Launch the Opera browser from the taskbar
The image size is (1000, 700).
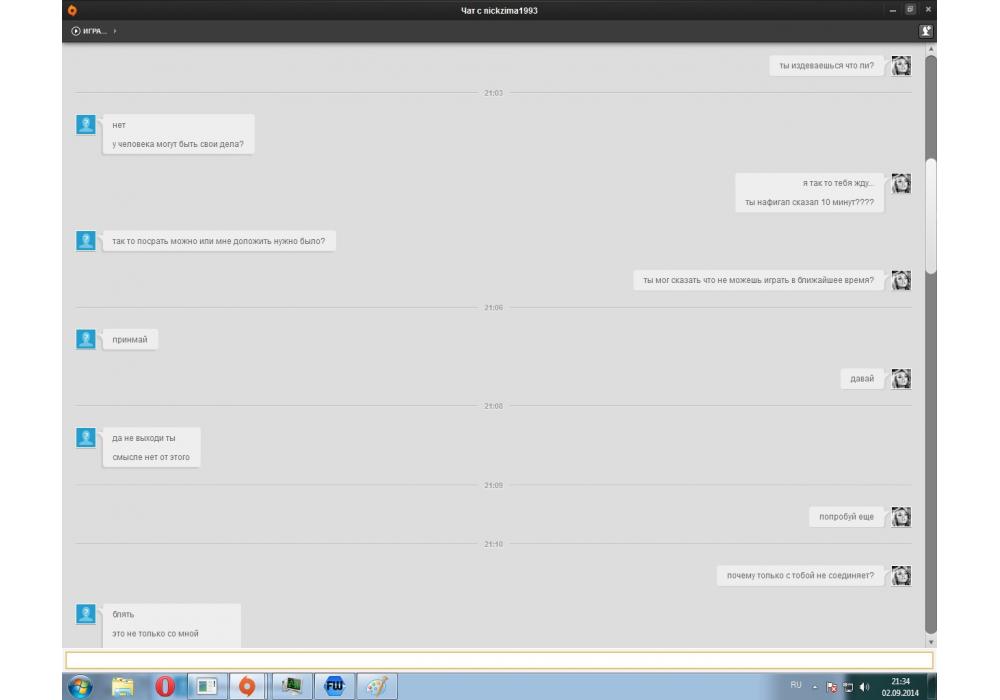click(x=165, y=686)
